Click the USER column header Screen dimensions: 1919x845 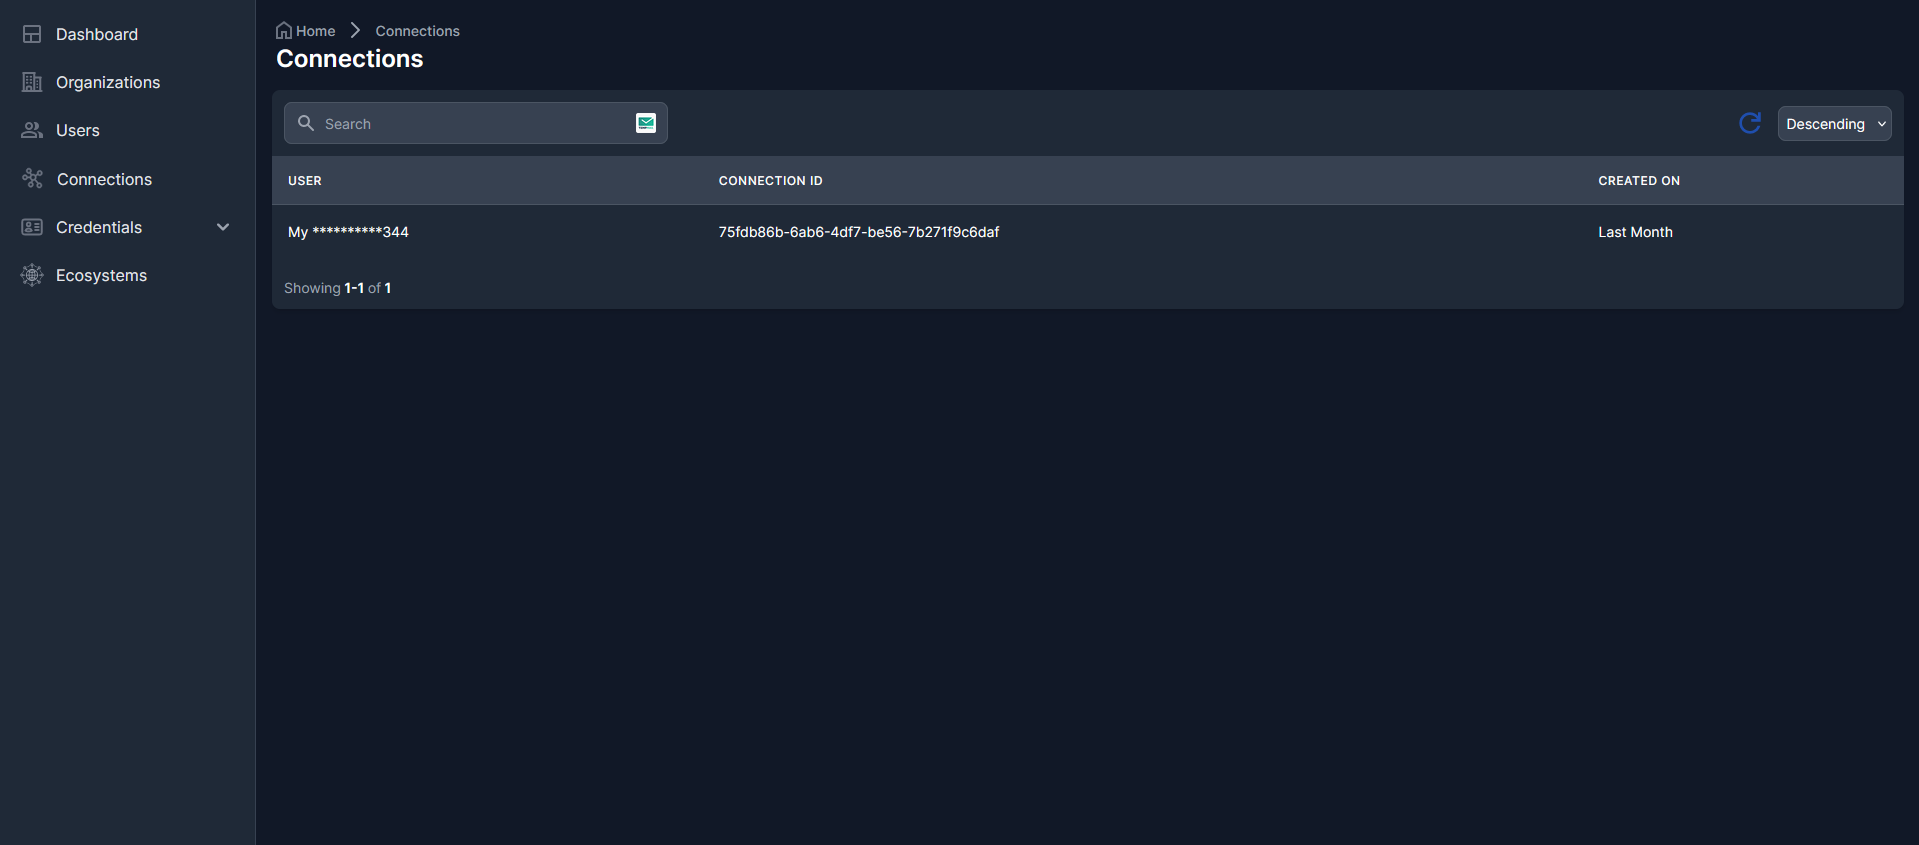305,181
